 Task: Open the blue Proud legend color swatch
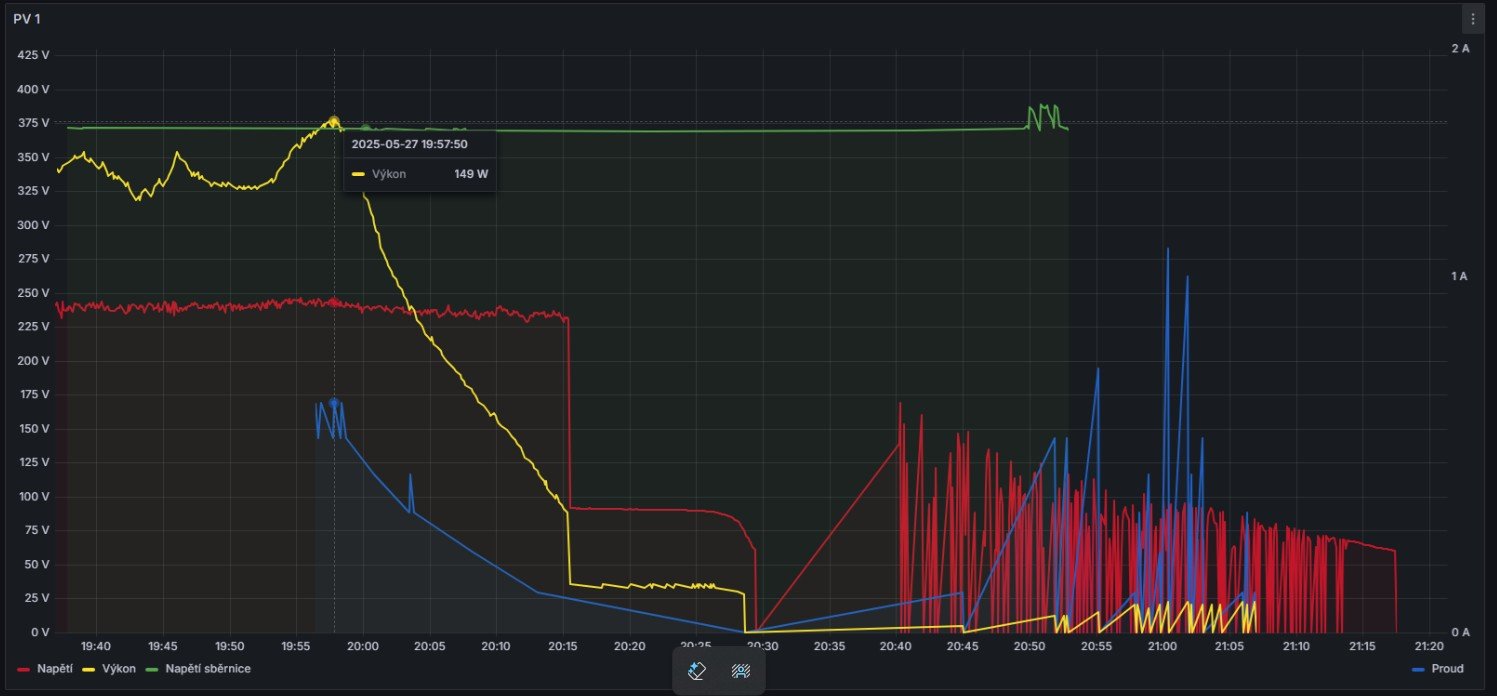click(x=1419, y=668)
